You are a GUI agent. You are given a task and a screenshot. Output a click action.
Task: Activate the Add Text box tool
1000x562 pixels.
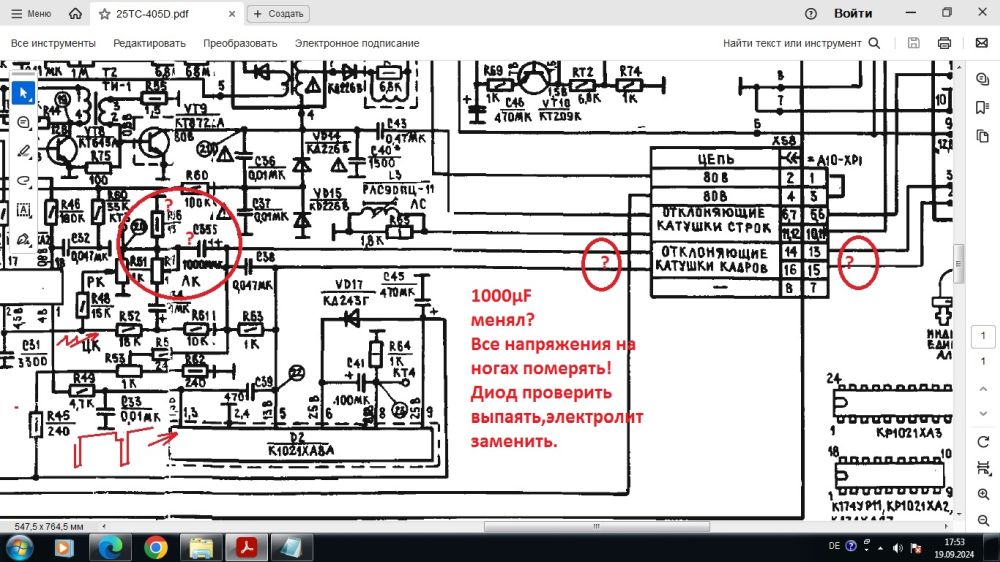pyautogui.click(x=24, y=210)
